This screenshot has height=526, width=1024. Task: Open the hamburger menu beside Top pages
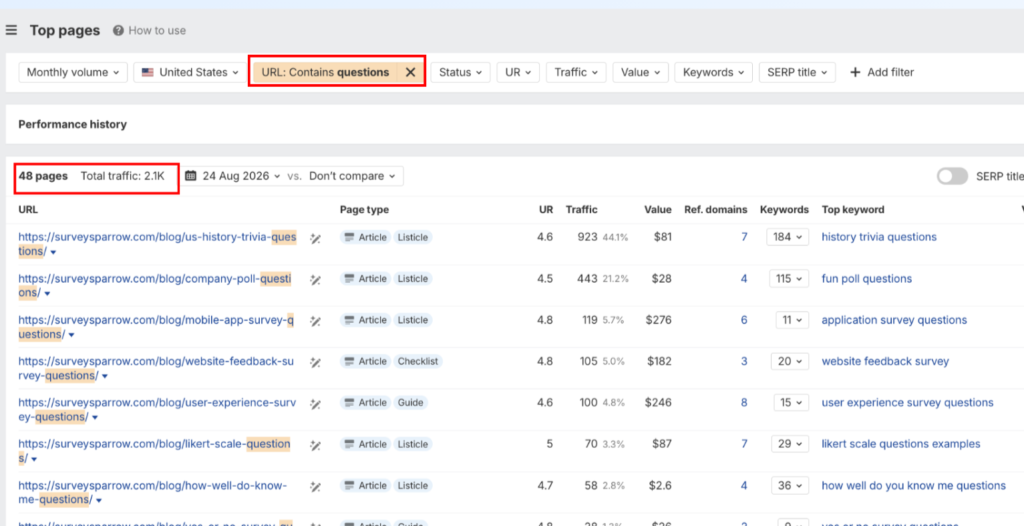coord(11,30)
